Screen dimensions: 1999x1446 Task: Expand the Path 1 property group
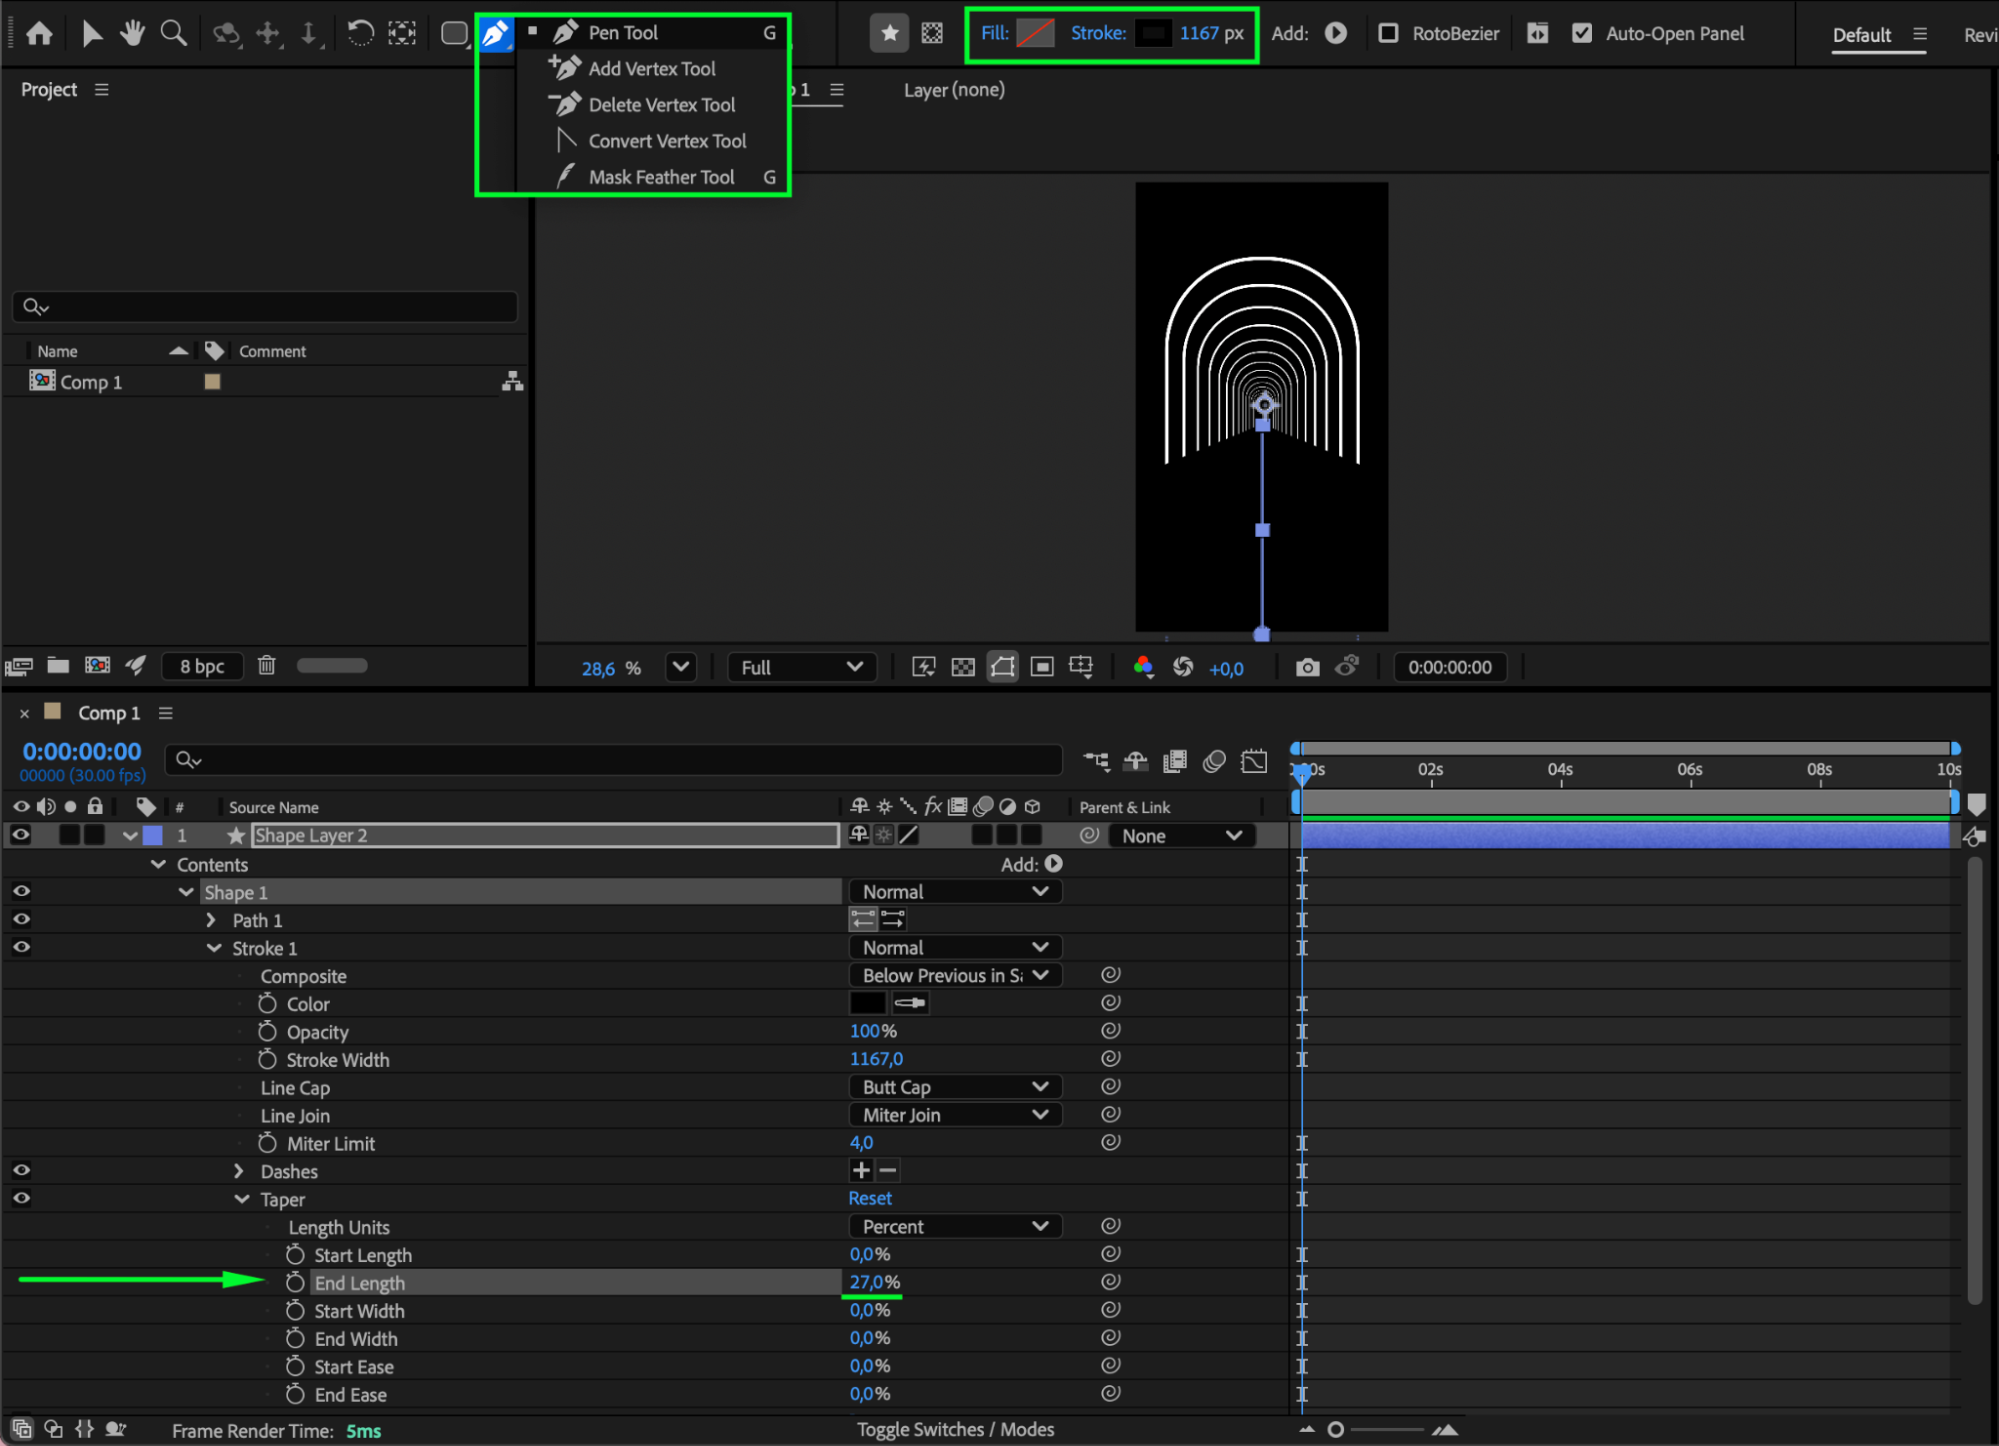point(211,920)
